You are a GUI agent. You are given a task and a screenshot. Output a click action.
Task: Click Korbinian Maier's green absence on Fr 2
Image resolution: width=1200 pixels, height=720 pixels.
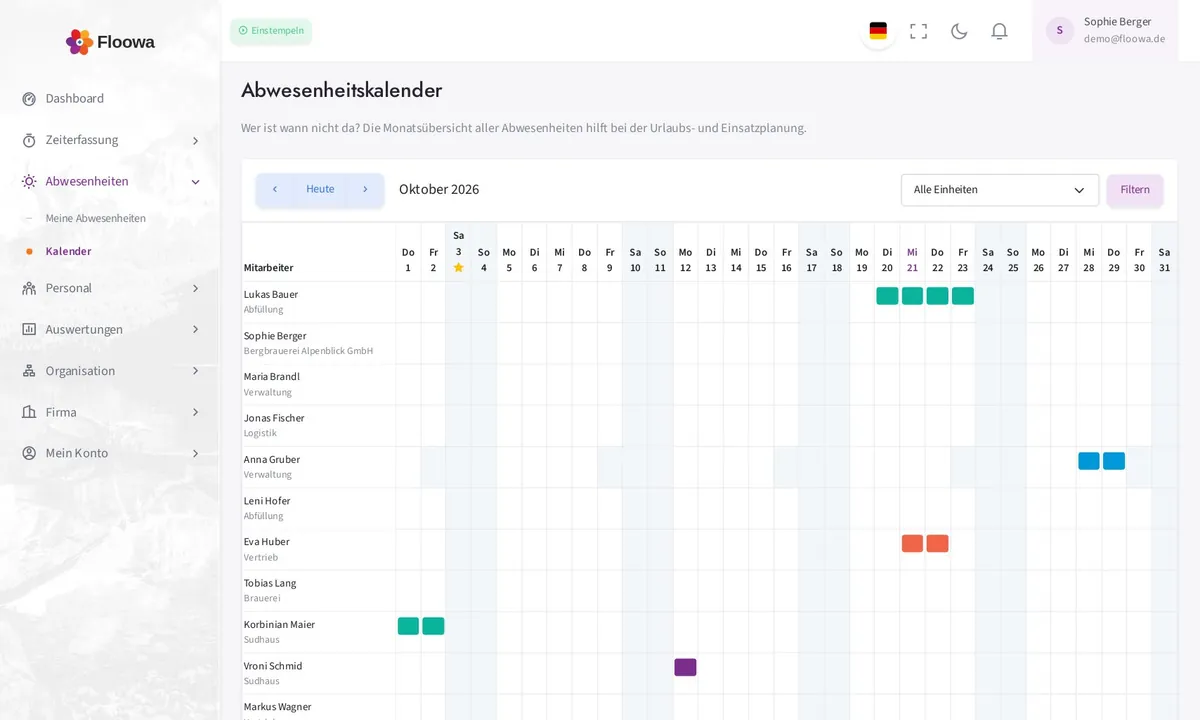433,626
